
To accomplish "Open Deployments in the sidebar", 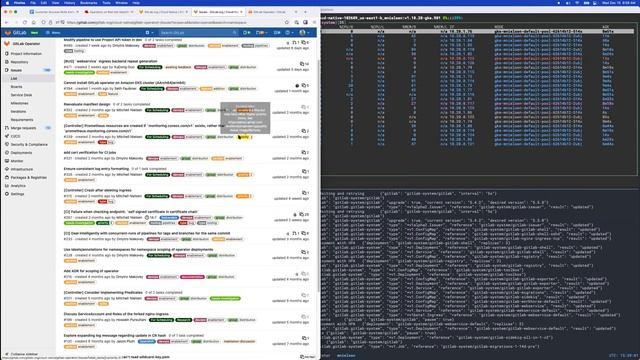I will click(21, 153).
